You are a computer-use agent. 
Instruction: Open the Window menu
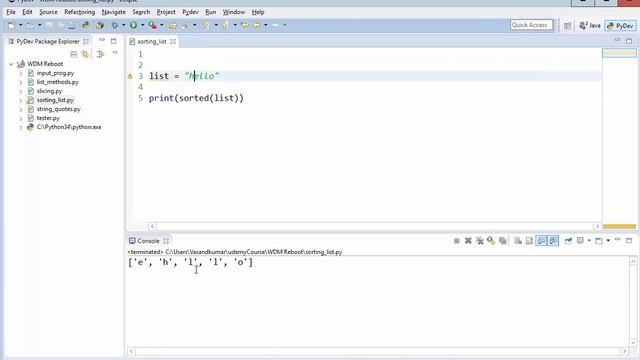click(x=233, y=12)
